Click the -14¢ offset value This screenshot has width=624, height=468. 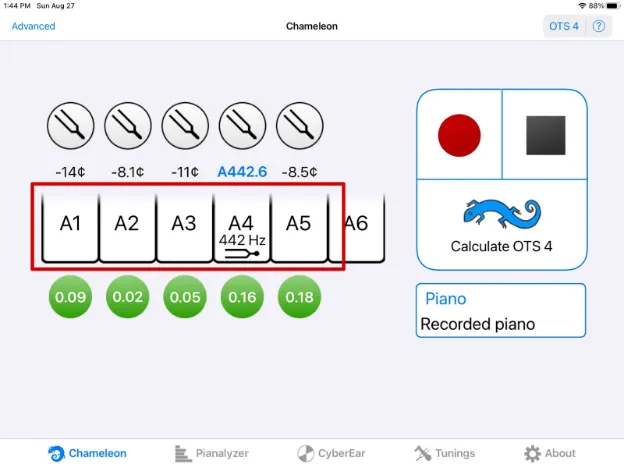pyautogui.click(x=70, y=172)
